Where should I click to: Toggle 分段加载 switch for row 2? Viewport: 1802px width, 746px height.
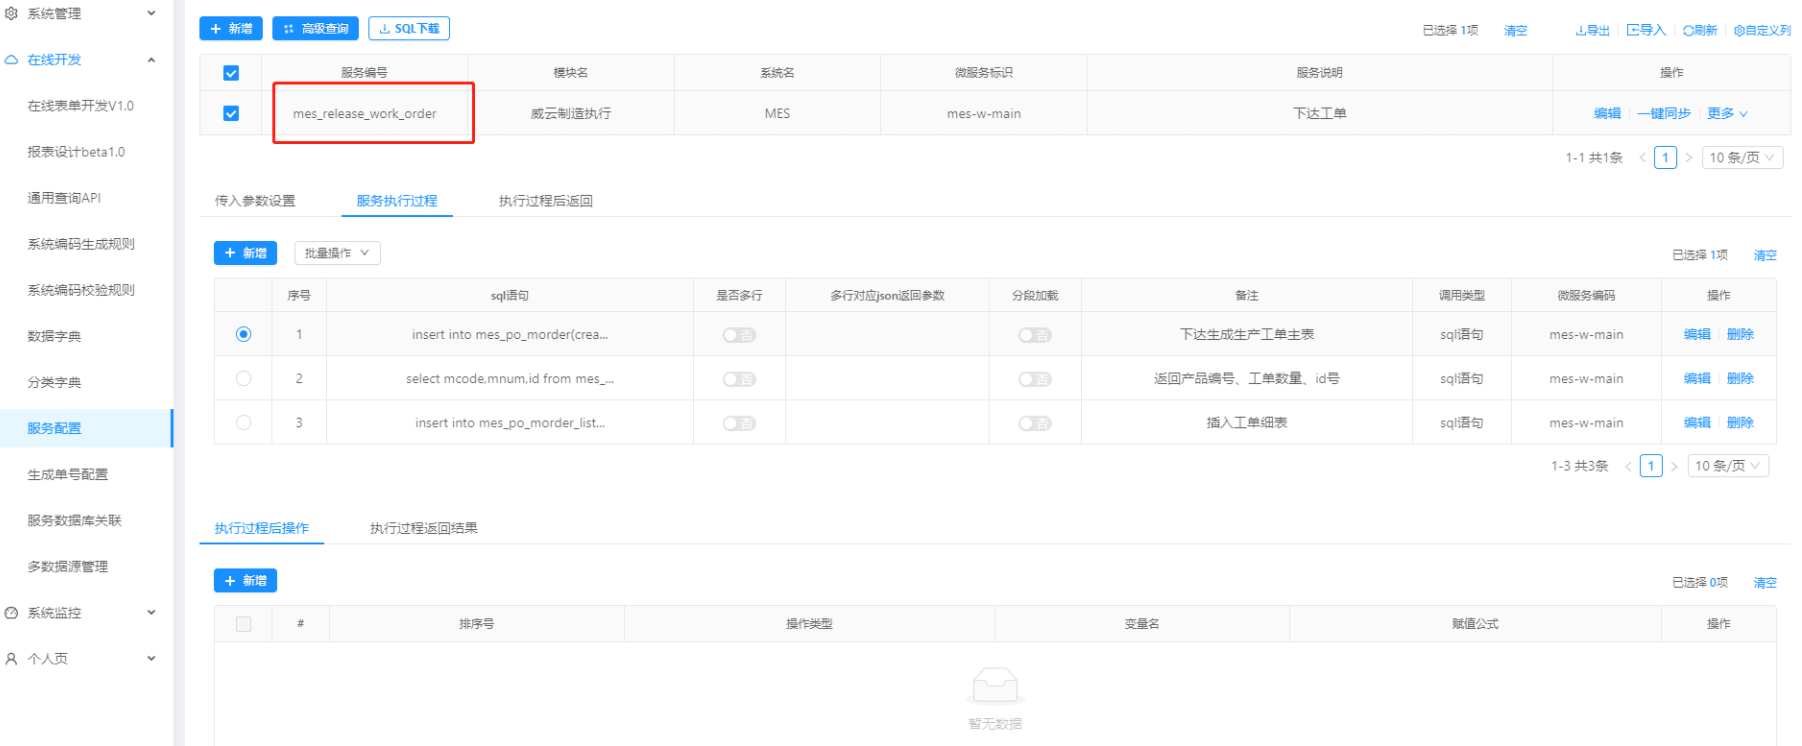click(1035, 379)
